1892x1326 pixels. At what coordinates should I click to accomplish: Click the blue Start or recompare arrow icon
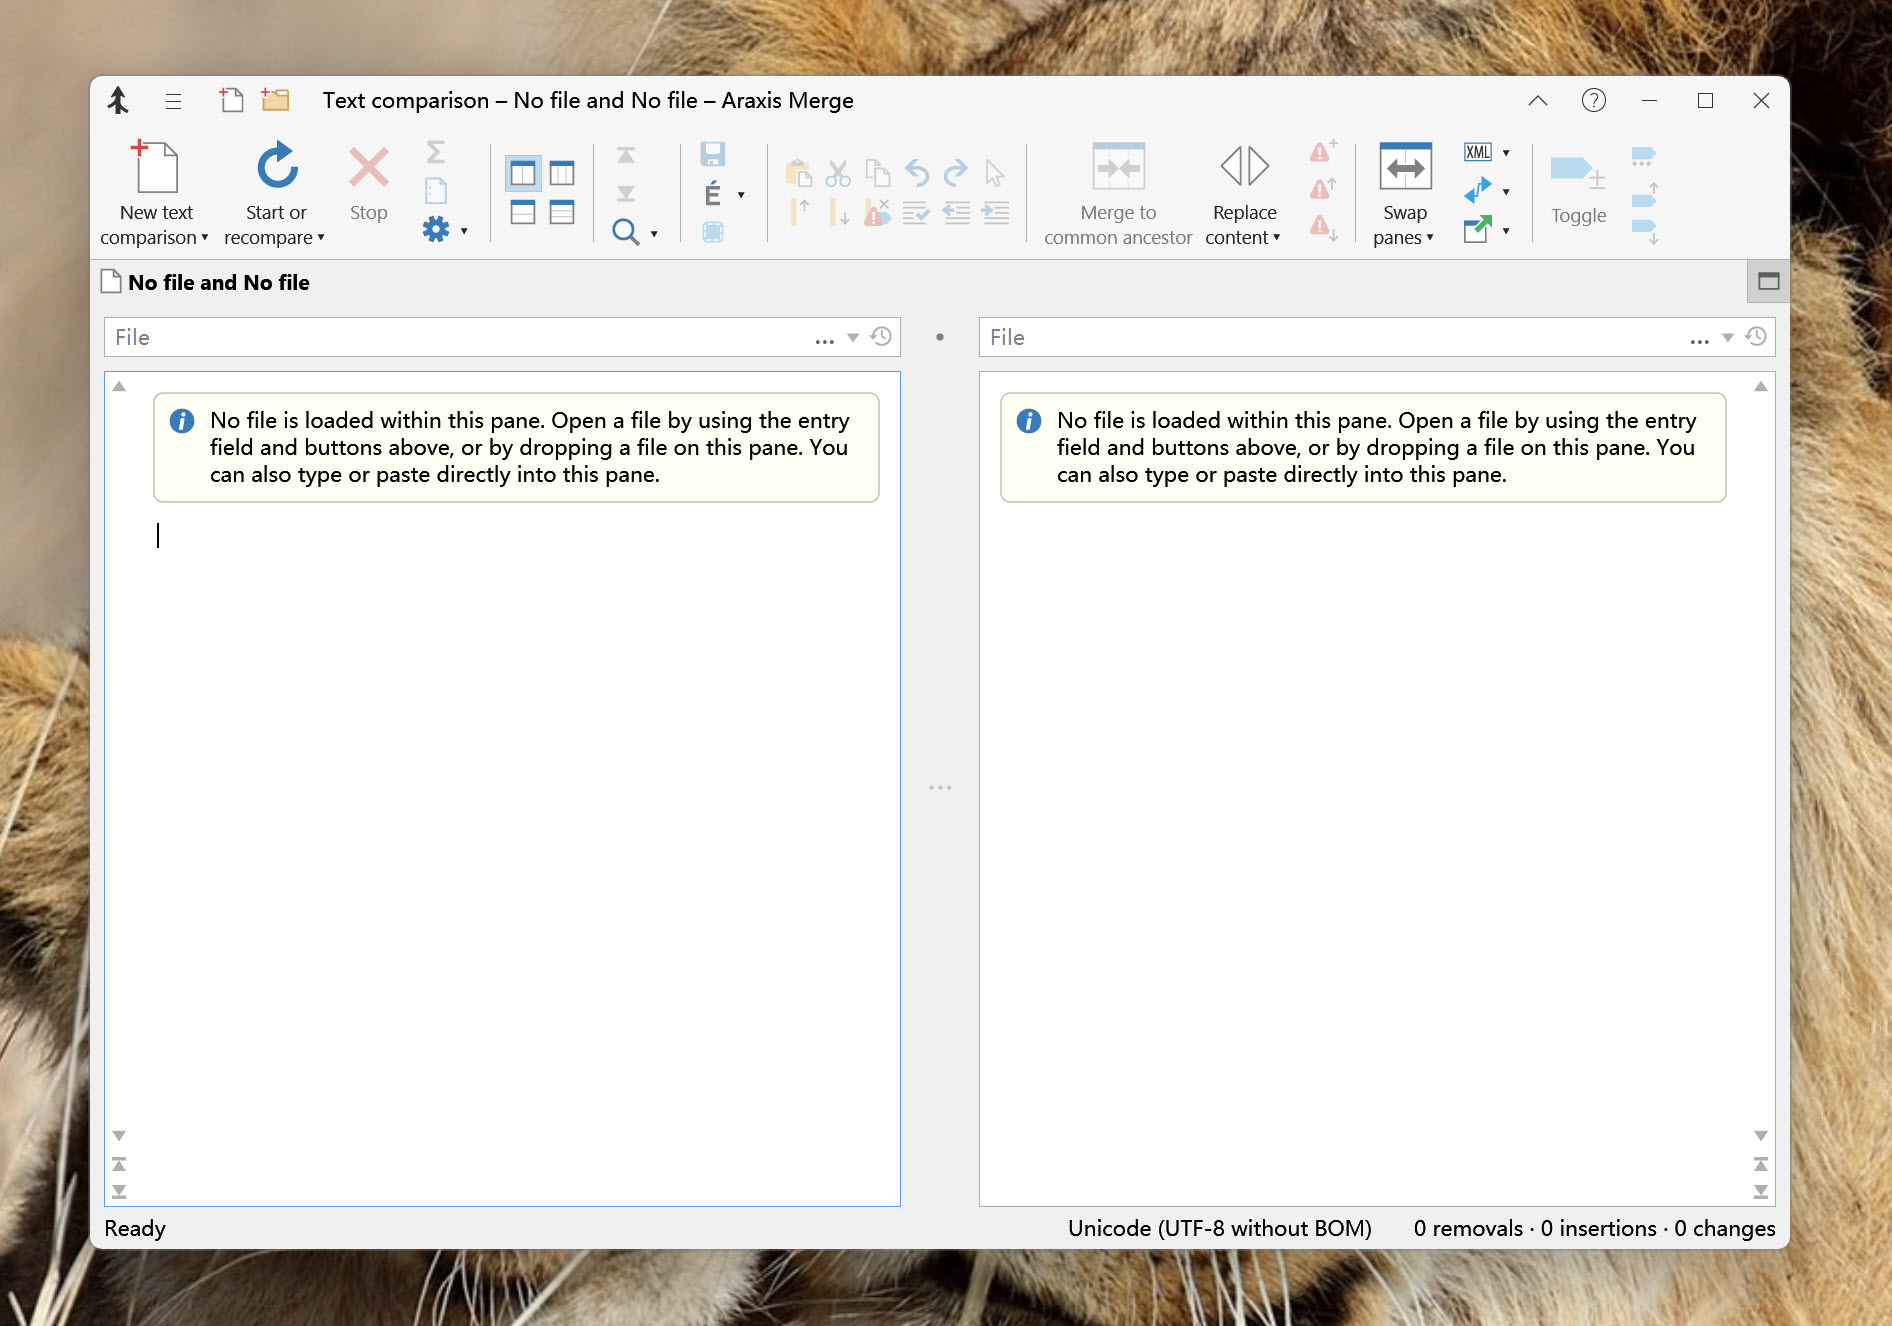(277, 166)
